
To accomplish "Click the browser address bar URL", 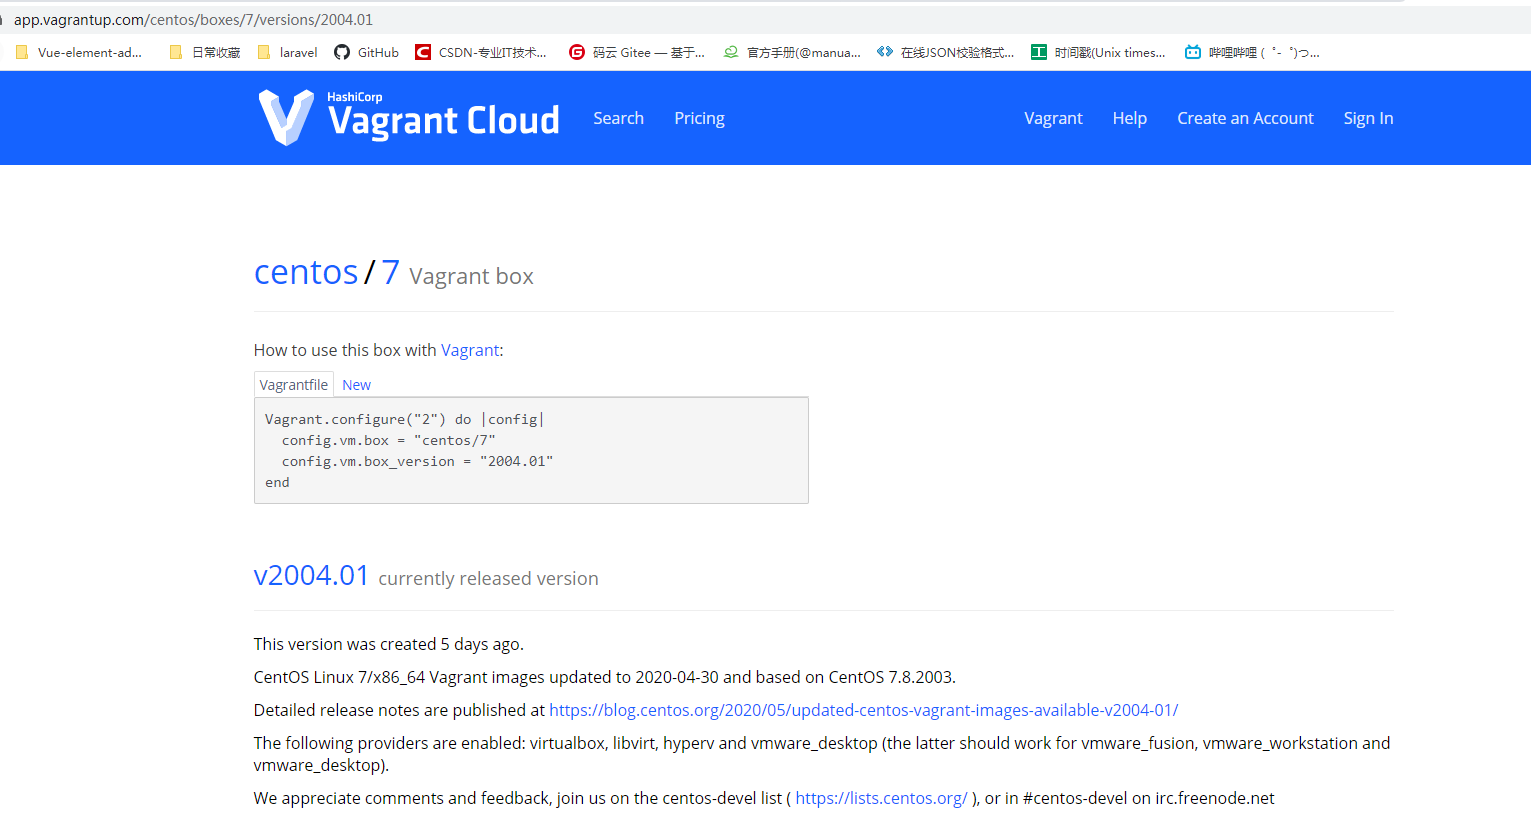I will click(193, 20).
